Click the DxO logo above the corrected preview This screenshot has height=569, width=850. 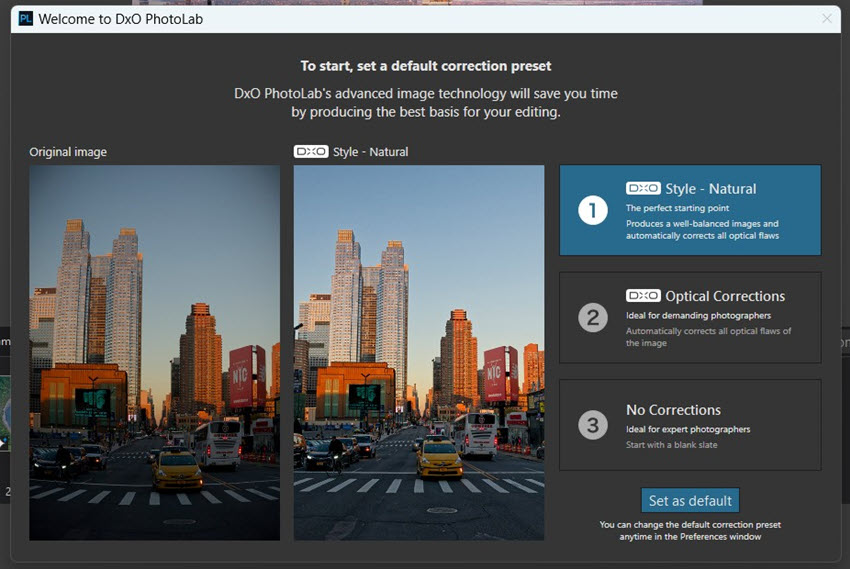tap(311, 151)
